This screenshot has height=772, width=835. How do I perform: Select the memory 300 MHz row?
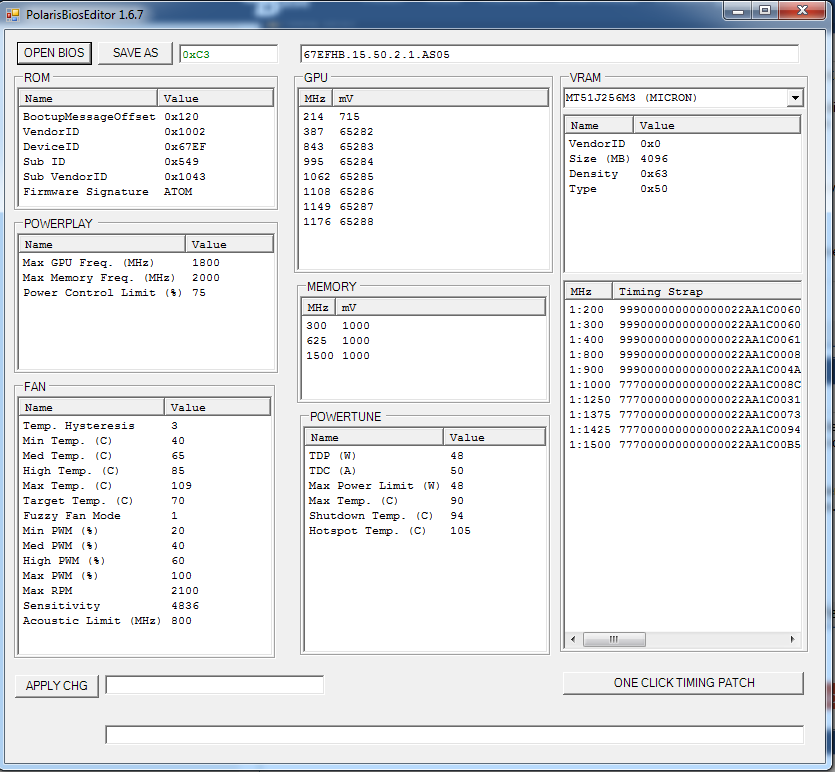424,326
